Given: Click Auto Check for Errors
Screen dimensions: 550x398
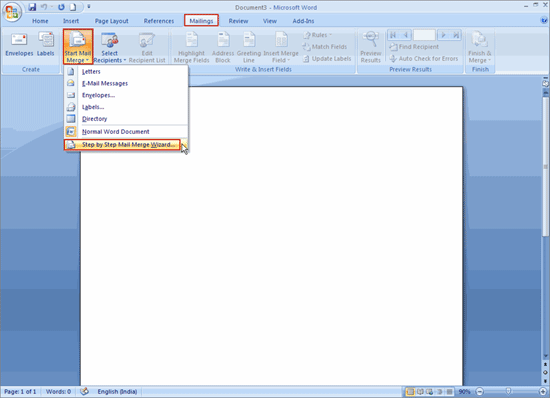Looking at the screenshot, I should pos(424,59).
